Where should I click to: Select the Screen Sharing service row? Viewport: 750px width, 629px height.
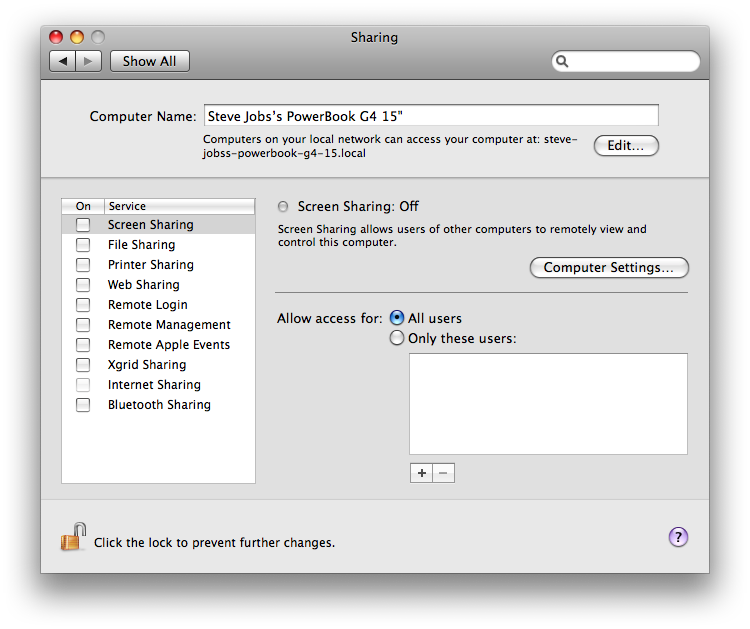coord(158,225)
